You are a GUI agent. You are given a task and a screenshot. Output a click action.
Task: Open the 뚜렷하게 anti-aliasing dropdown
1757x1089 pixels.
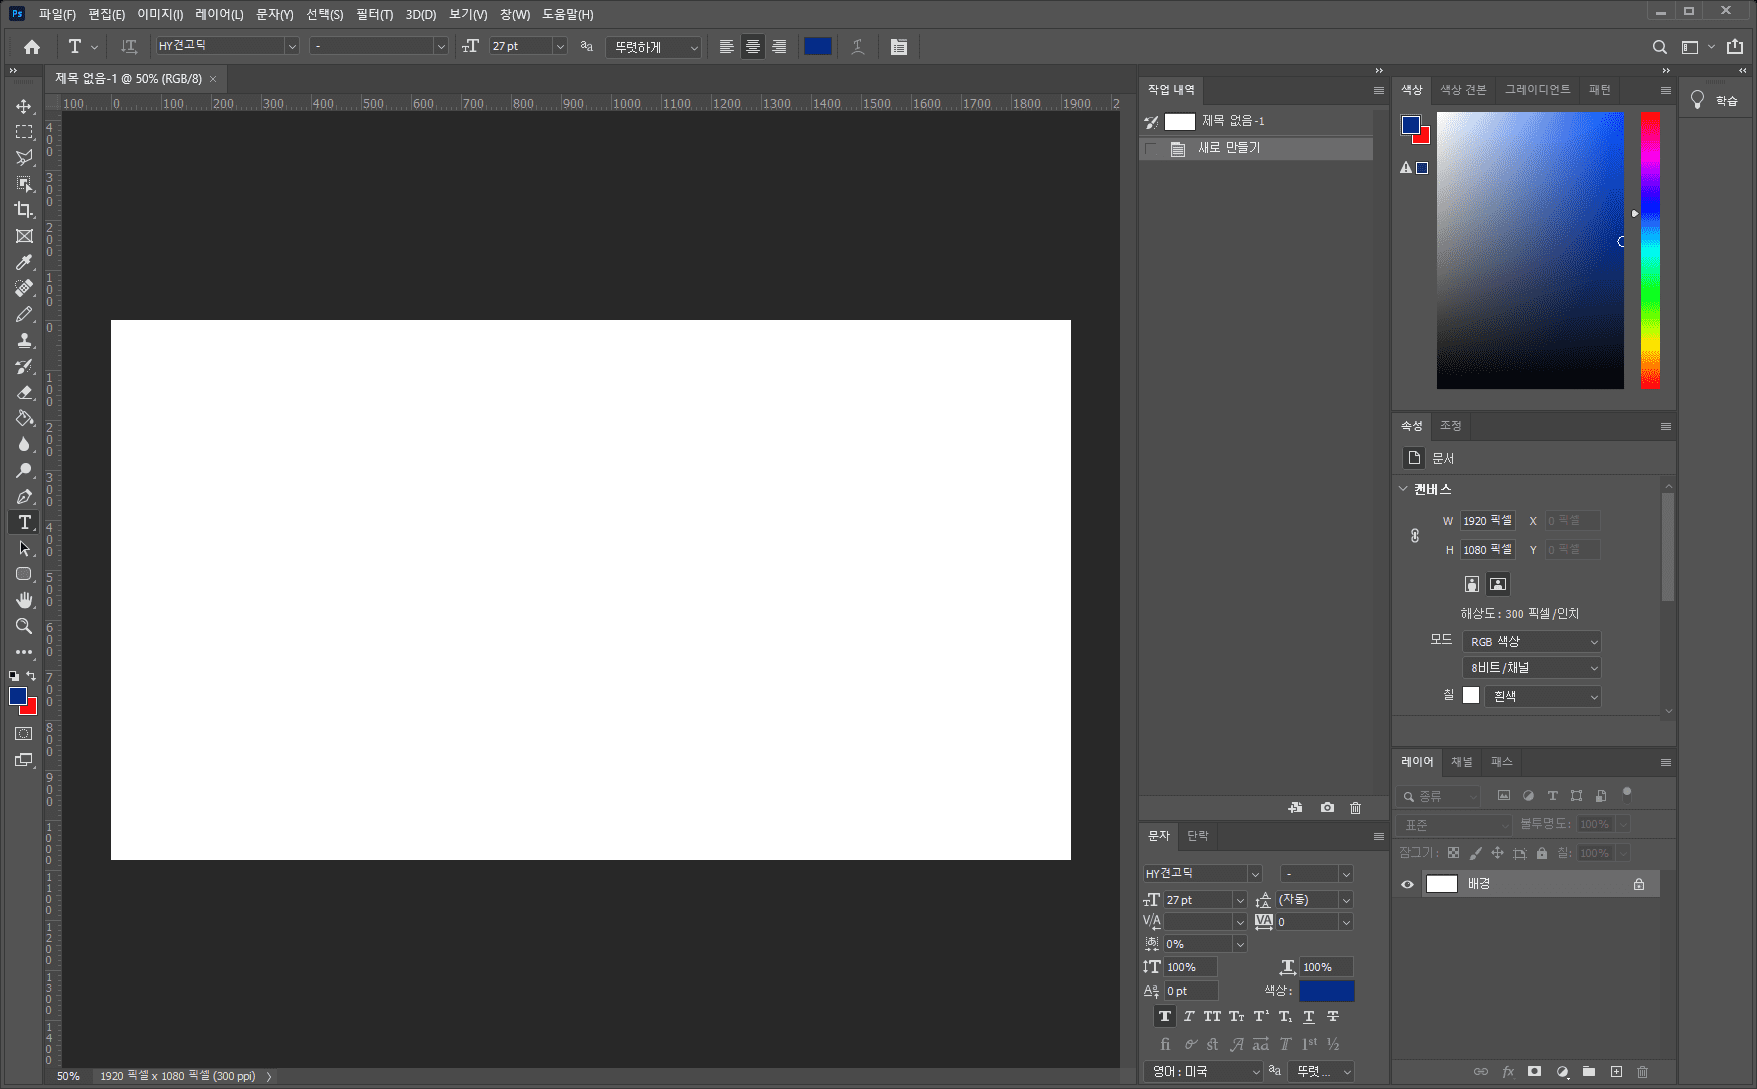pyautogui.click(x=654, y=47)
